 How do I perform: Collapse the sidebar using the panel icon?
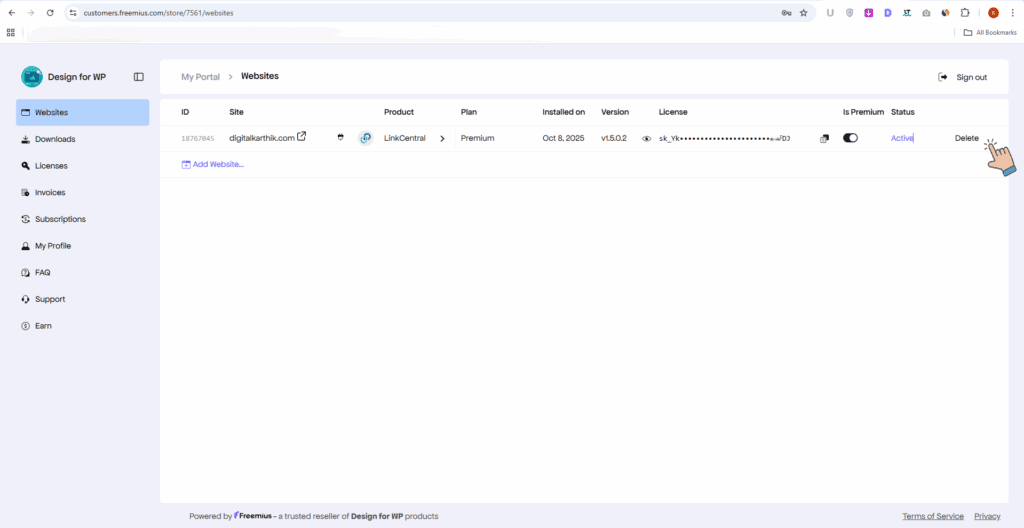tap(138, 77)
